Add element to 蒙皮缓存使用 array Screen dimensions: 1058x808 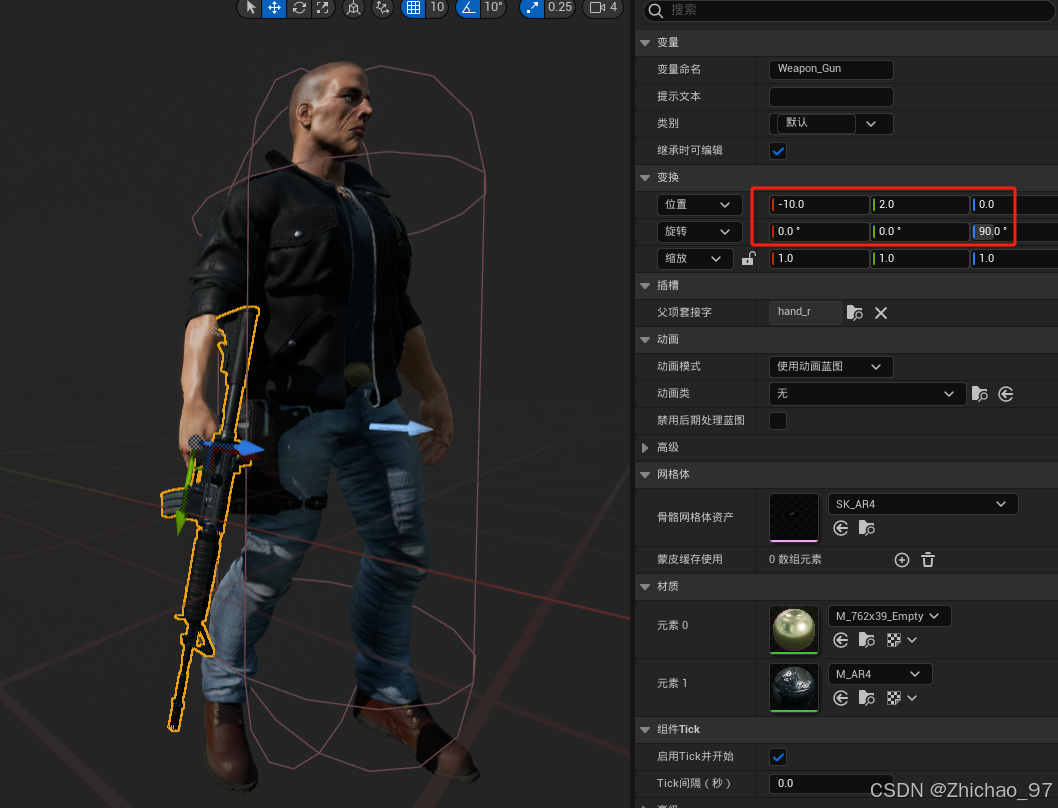click(x=901, y=560)
